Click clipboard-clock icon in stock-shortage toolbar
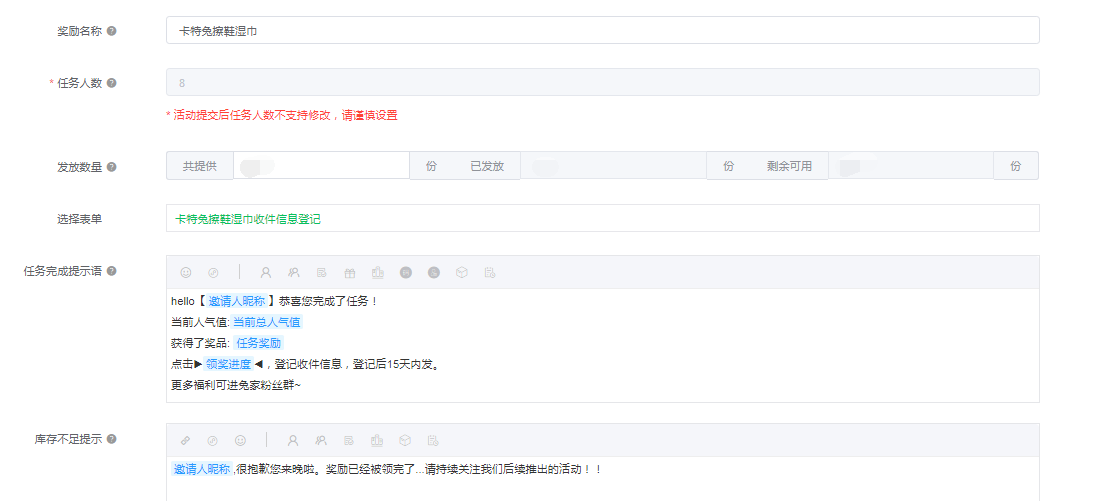Image resolution: width=1101 pixels, height=501 pixels. coord(433,441)
